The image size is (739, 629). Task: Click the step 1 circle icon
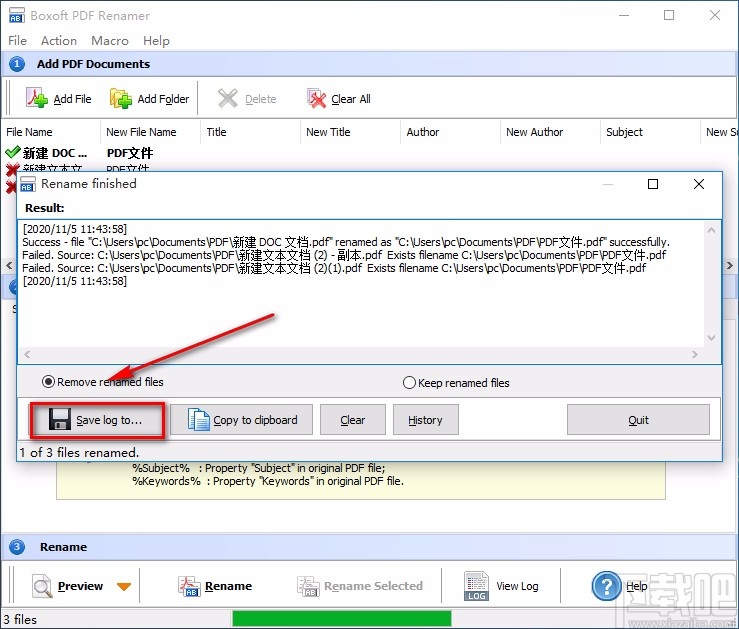pos(17,64)
